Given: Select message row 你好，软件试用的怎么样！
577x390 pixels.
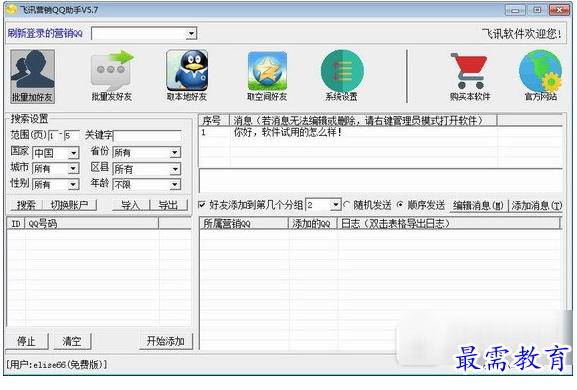Looking at the screenshot, I should pyautogui.click(x=380, y=132).
